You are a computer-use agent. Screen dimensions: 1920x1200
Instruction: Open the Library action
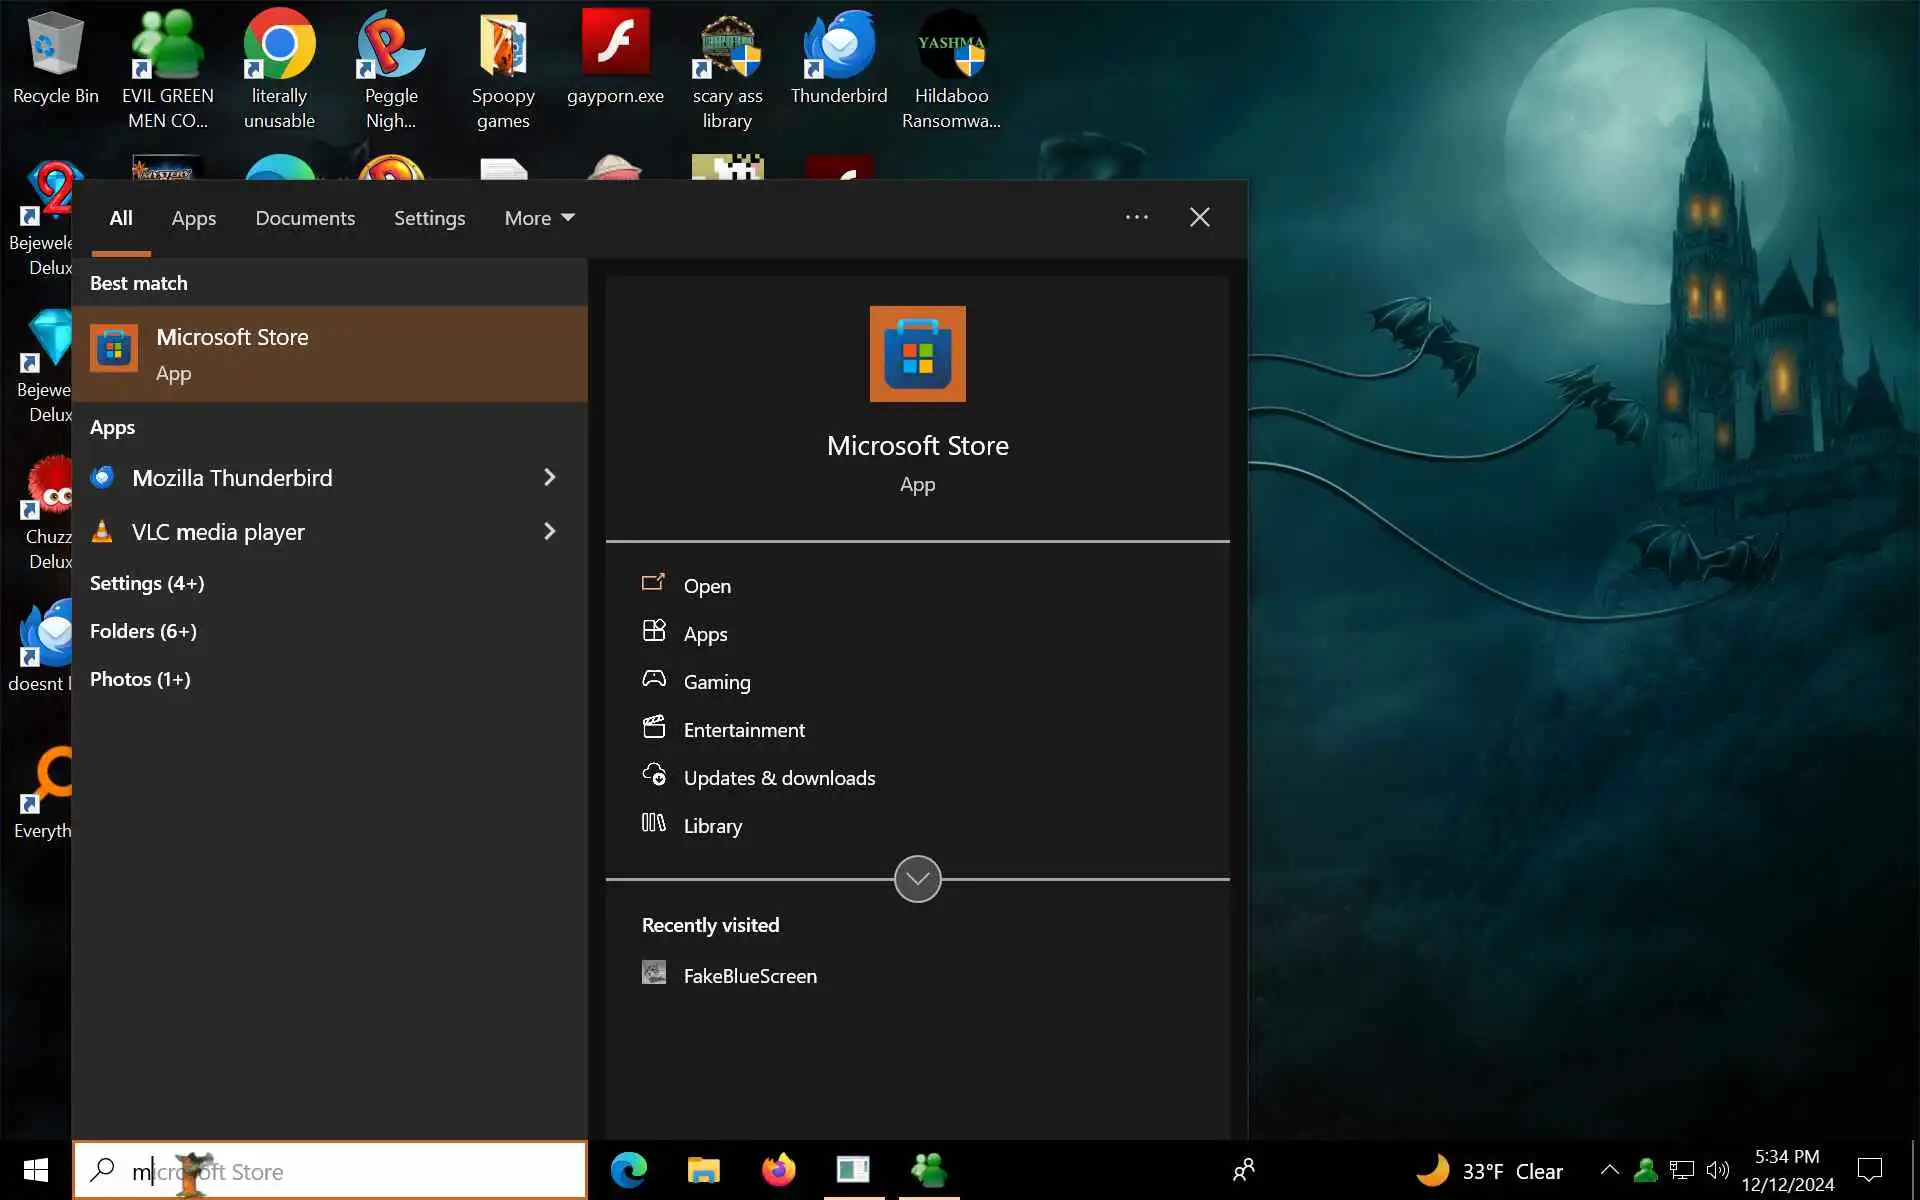coord(712,826)
